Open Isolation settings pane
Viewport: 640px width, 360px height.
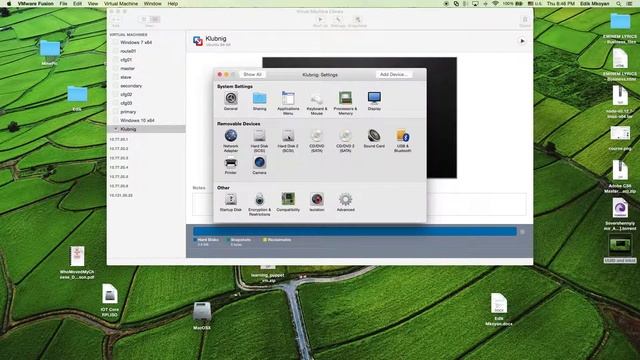(x=317, y=202)
